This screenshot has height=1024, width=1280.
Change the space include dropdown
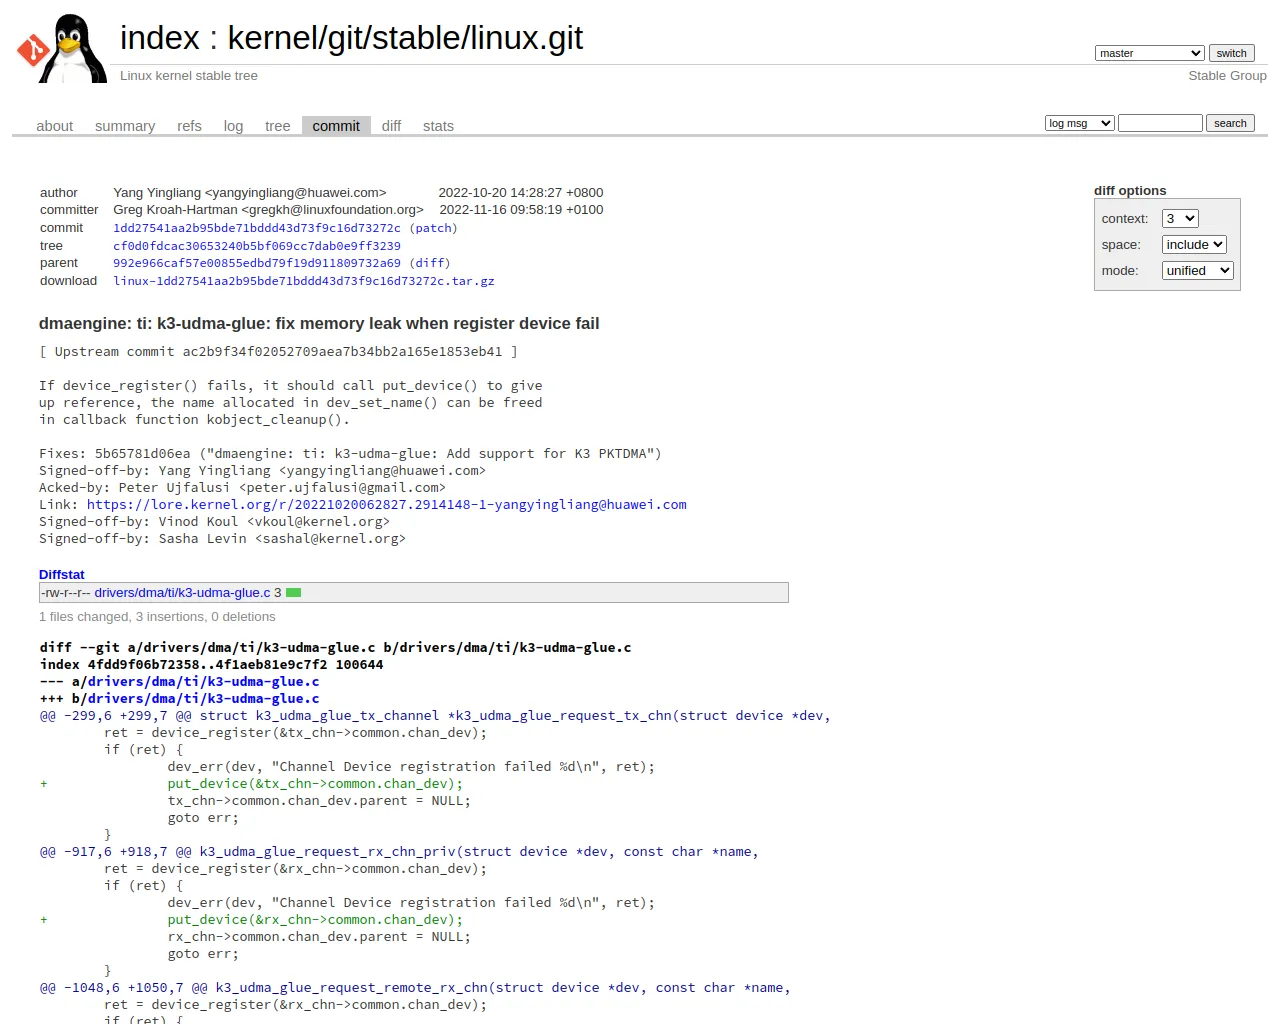pyautogui.click(x=1194, y=245)
